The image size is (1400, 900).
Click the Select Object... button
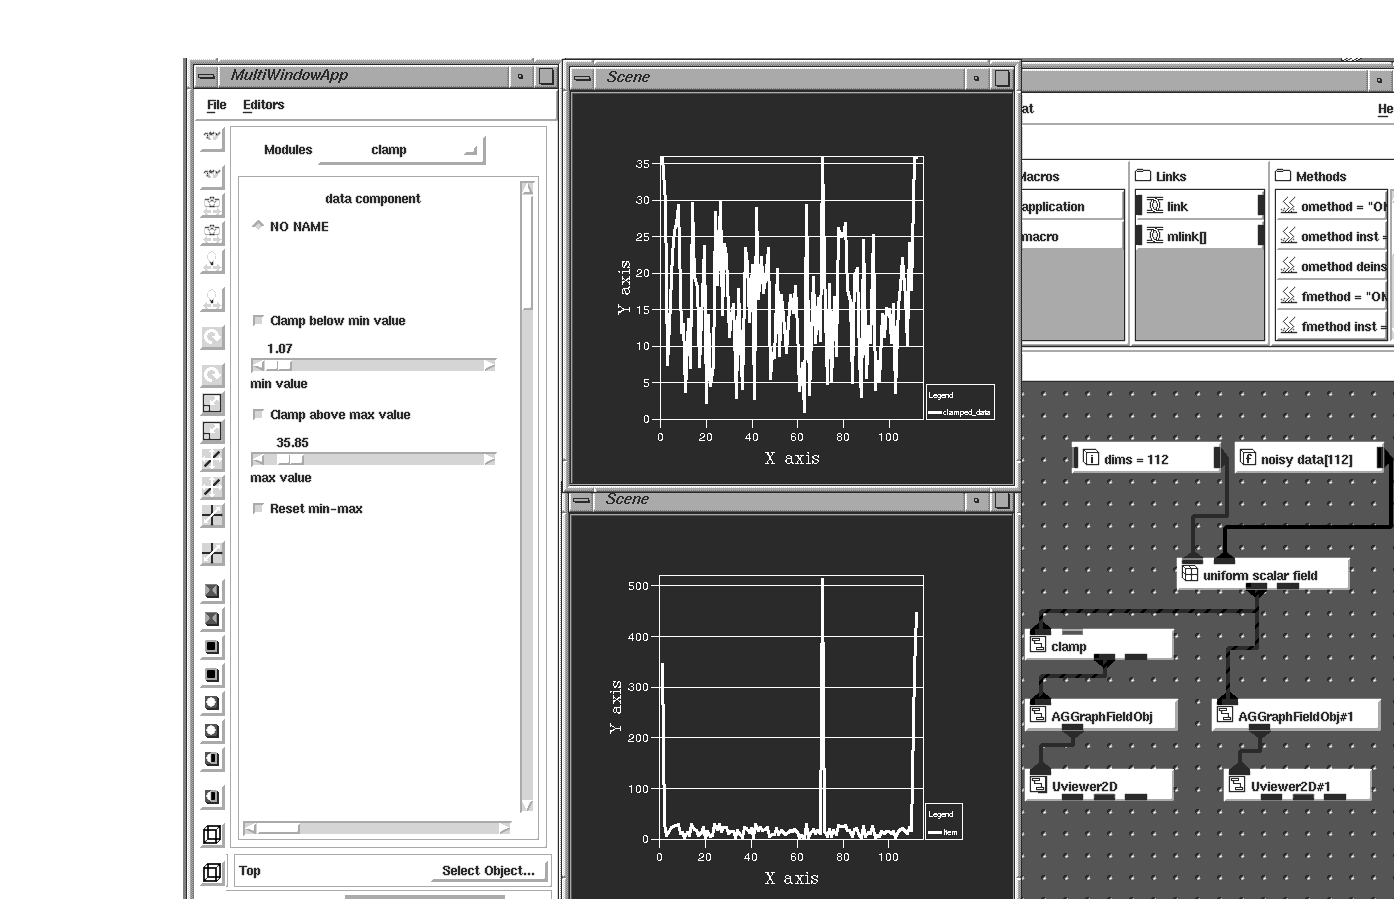(488, 871)
